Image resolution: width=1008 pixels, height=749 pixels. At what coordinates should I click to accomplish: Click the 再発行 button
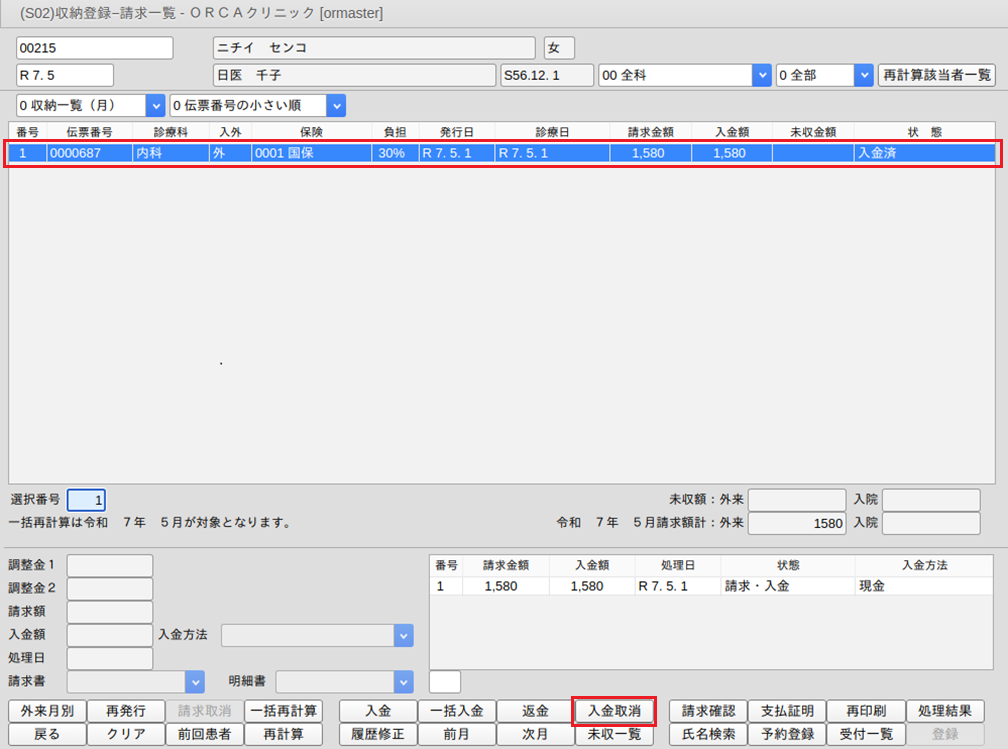pos(126,711)
